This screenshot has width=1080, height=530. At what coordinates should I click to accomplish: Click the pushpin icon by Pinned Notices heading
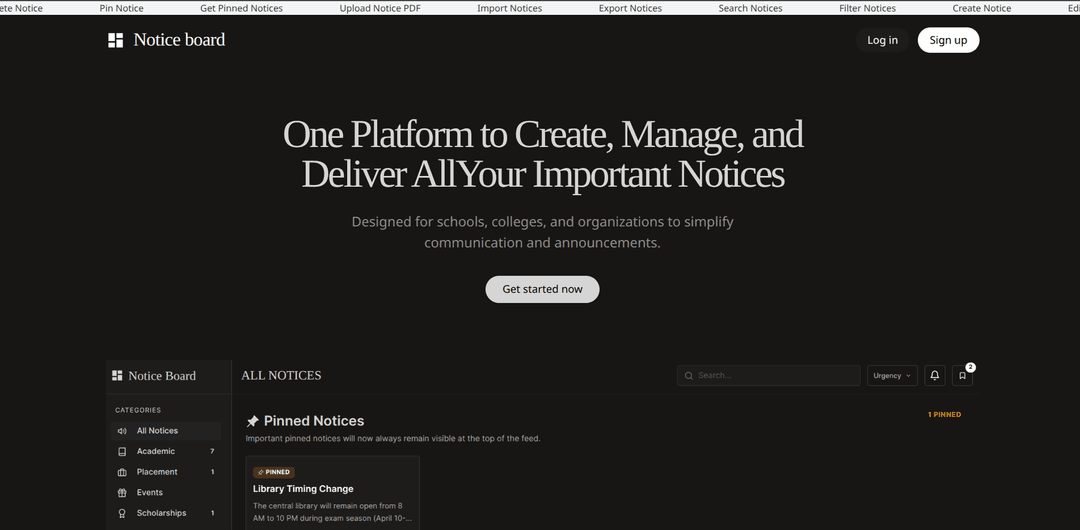[252, 422]
